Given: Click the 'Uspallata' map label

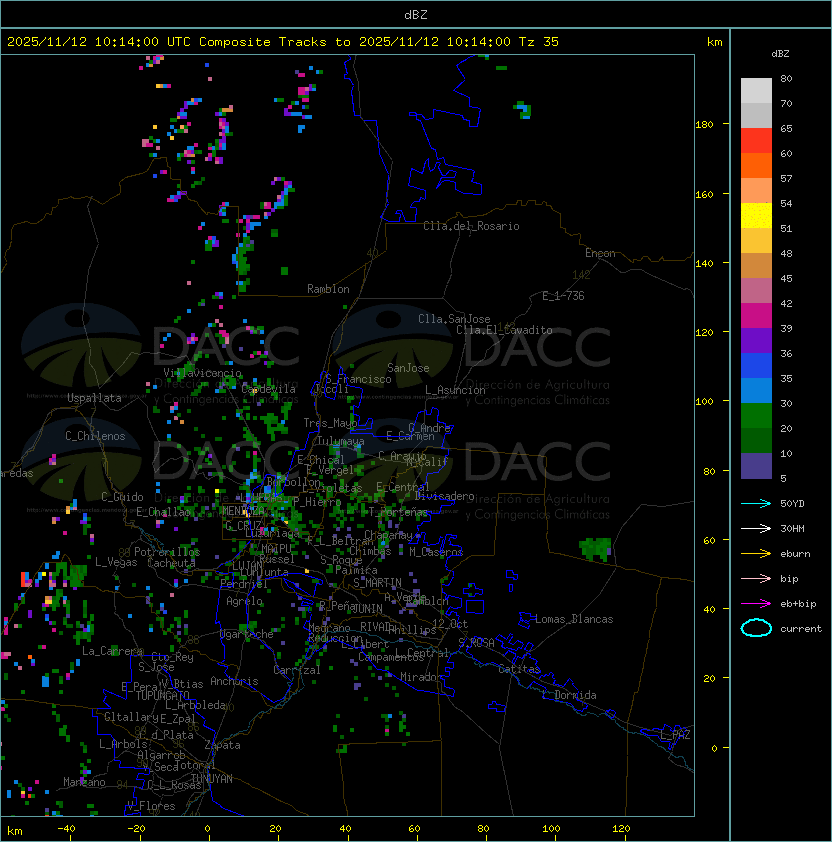Looking at the screenshot, I should tap(94, 398).
